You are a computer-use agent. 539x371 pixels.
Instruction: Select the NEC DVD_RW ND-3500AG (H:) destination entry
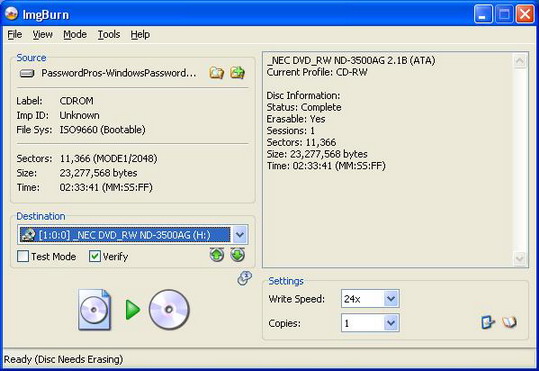pos(124,235)
